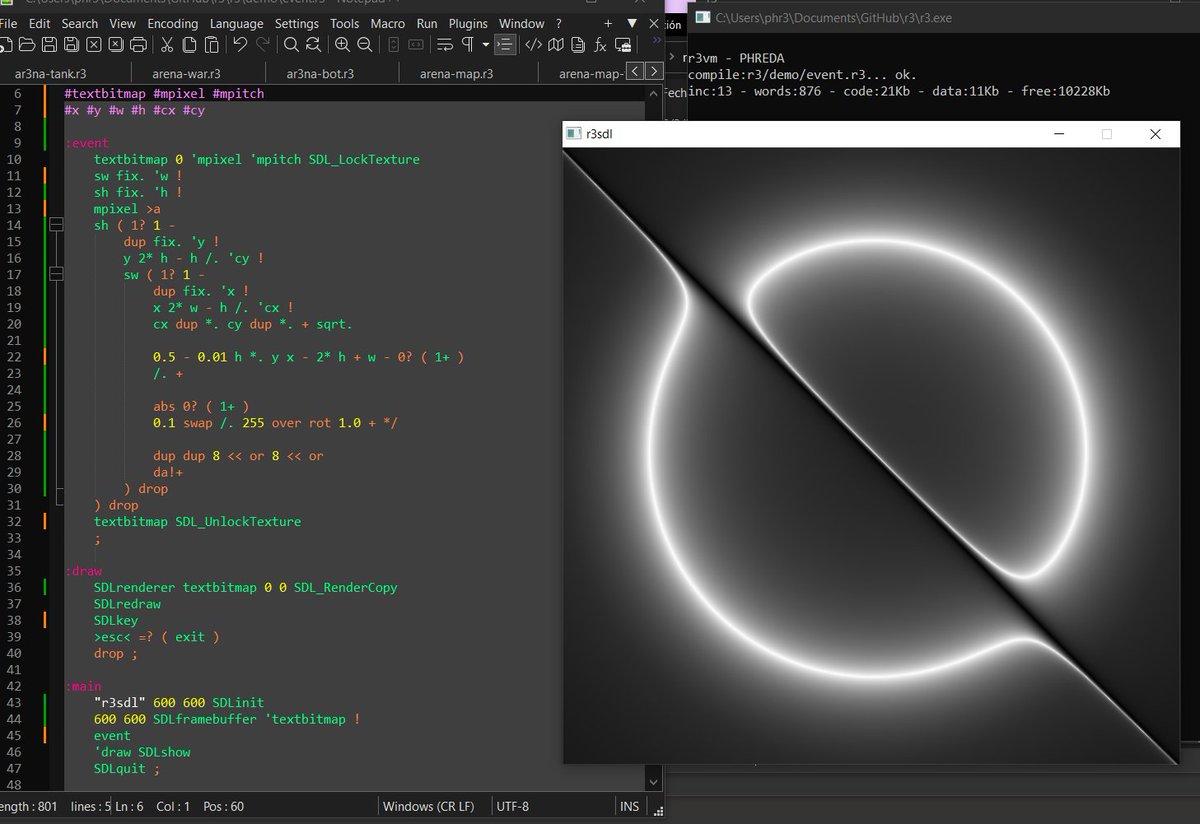Screen dimensions: 1200x824
Task: Click the Redo toolbar arrow
Action: pos(263,45)
